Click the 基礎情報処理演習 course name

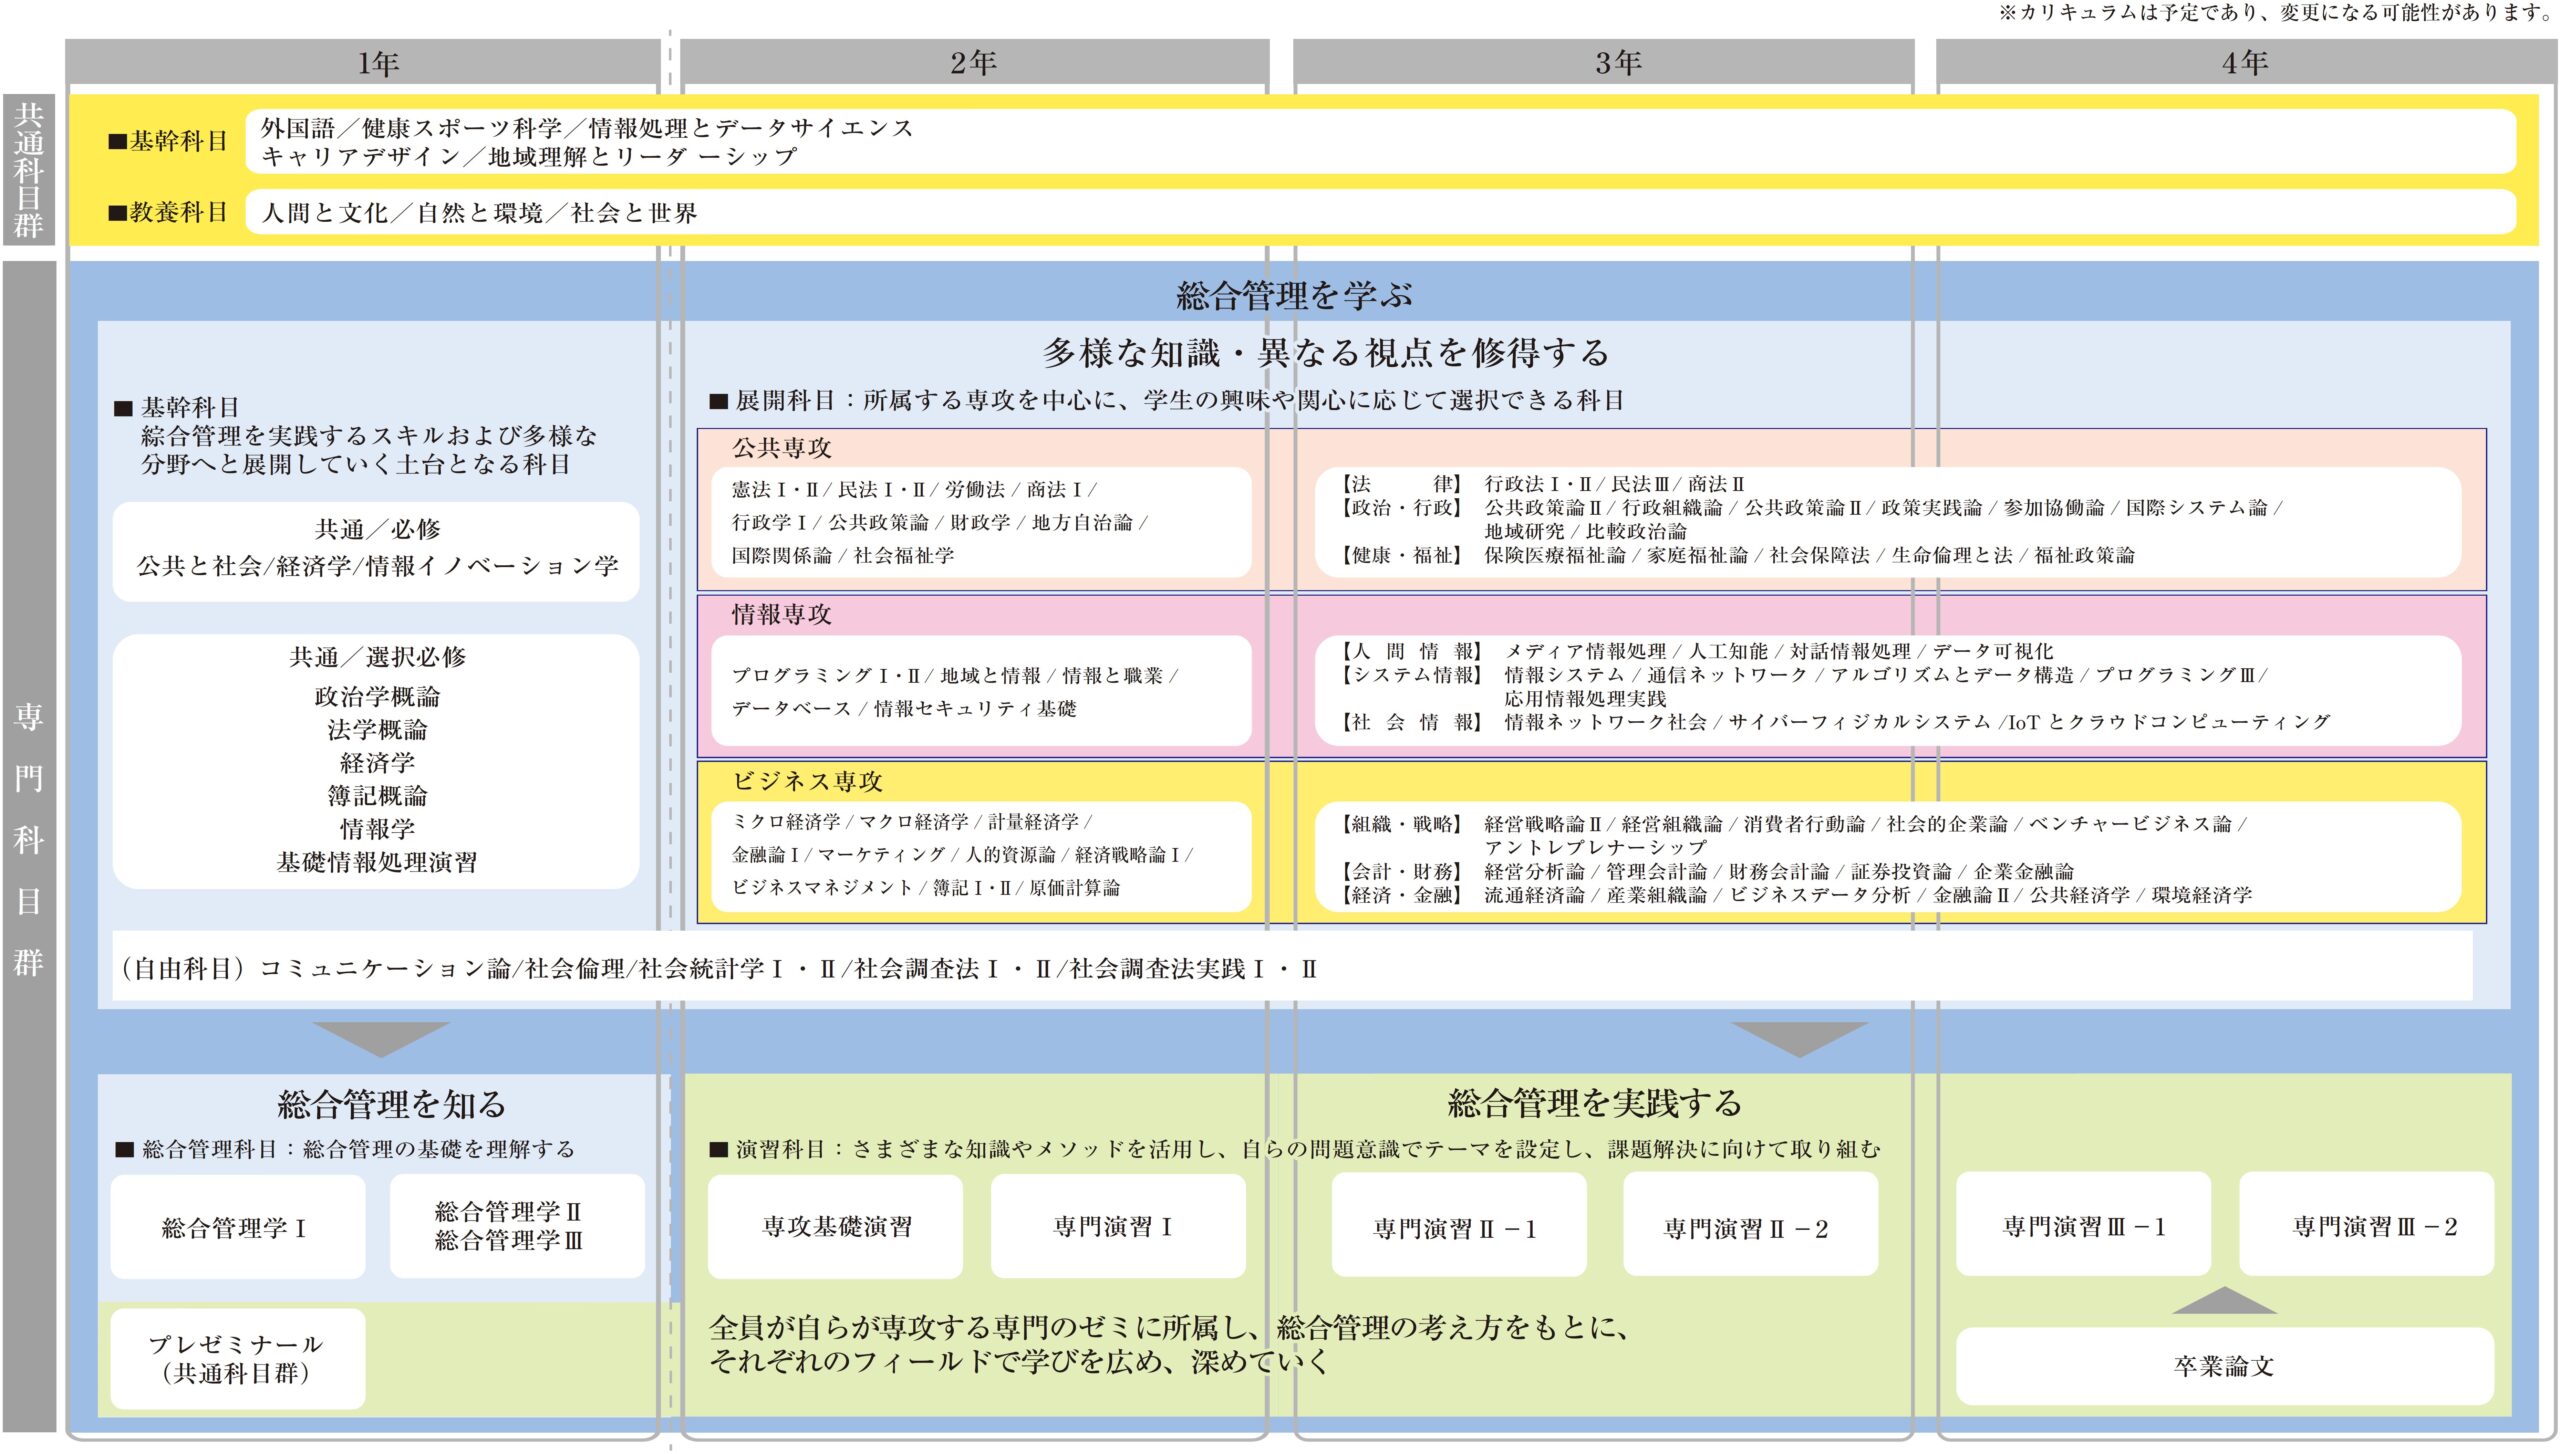pyautogui.click(x=378, y=862)
